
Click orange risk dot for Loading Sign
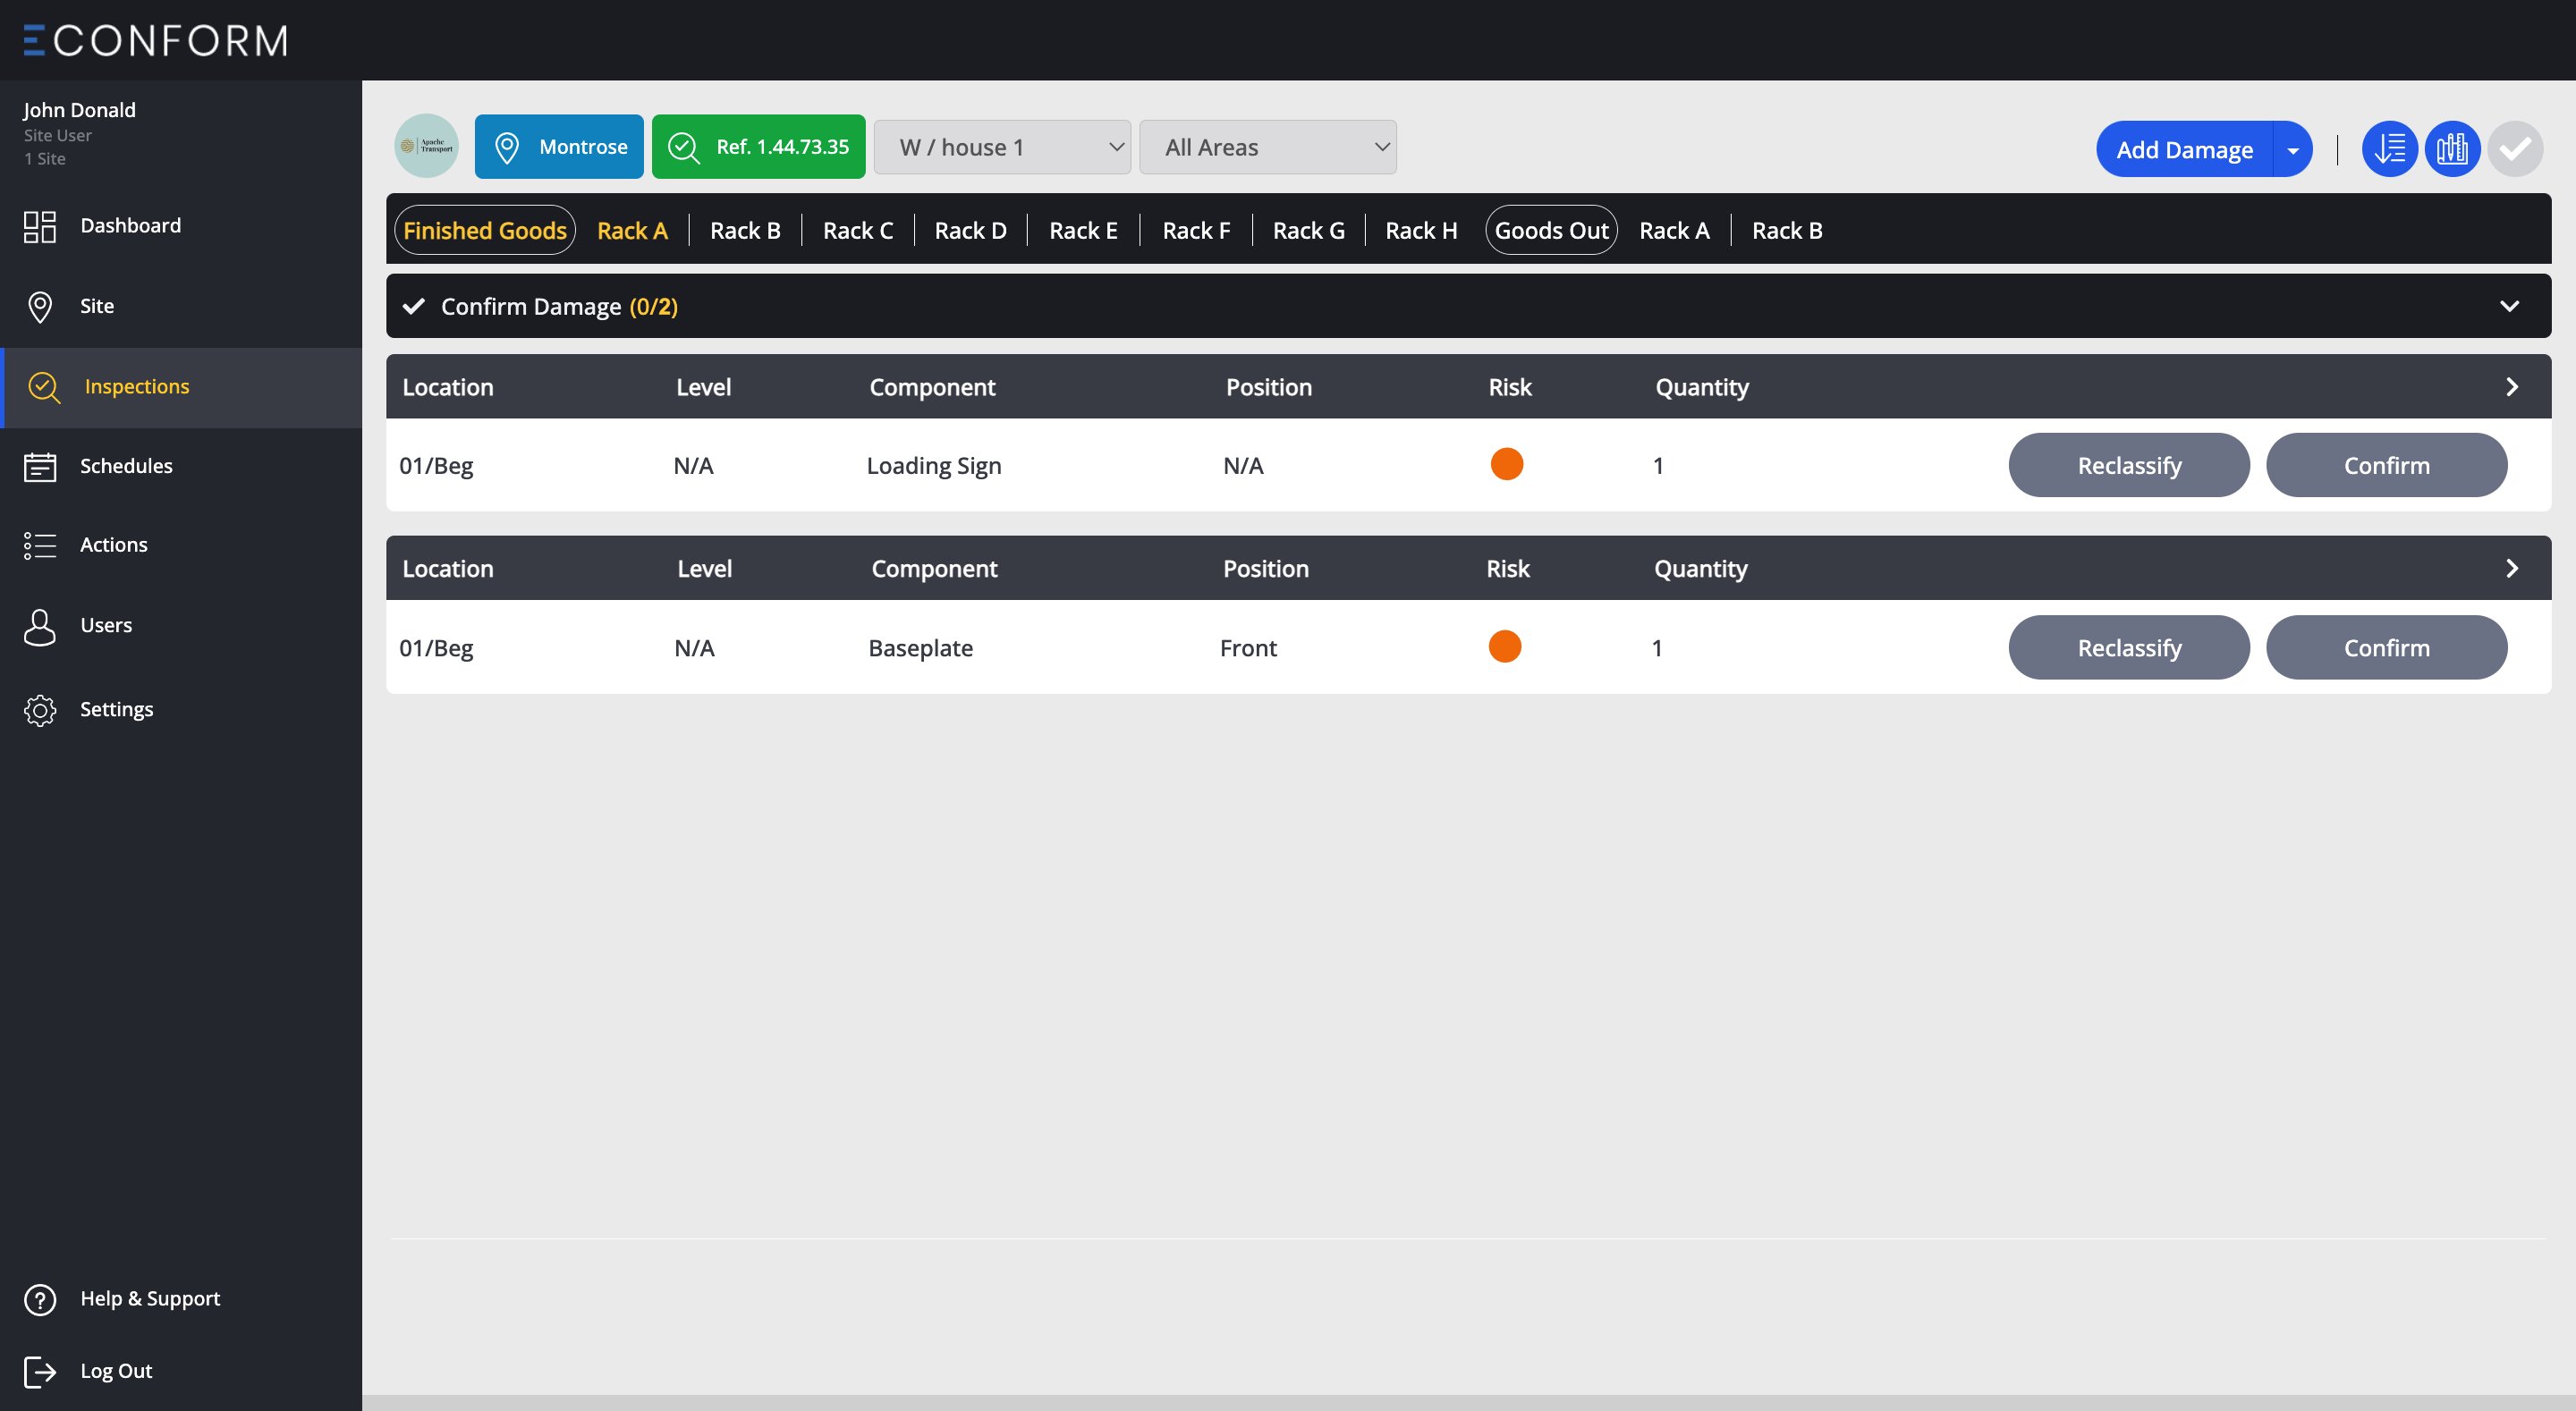point(1506,464)
